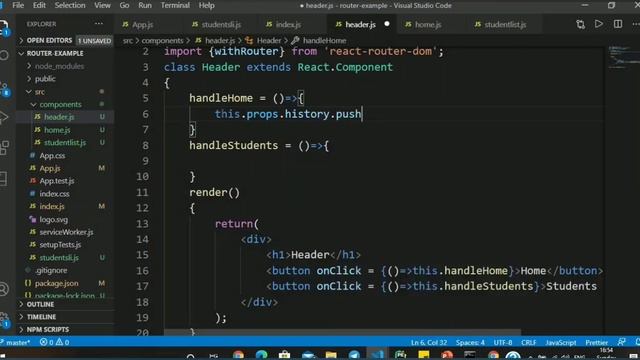The image size is (640, 360).
Task: Open Run and Debug view
Action: [4, 118]
